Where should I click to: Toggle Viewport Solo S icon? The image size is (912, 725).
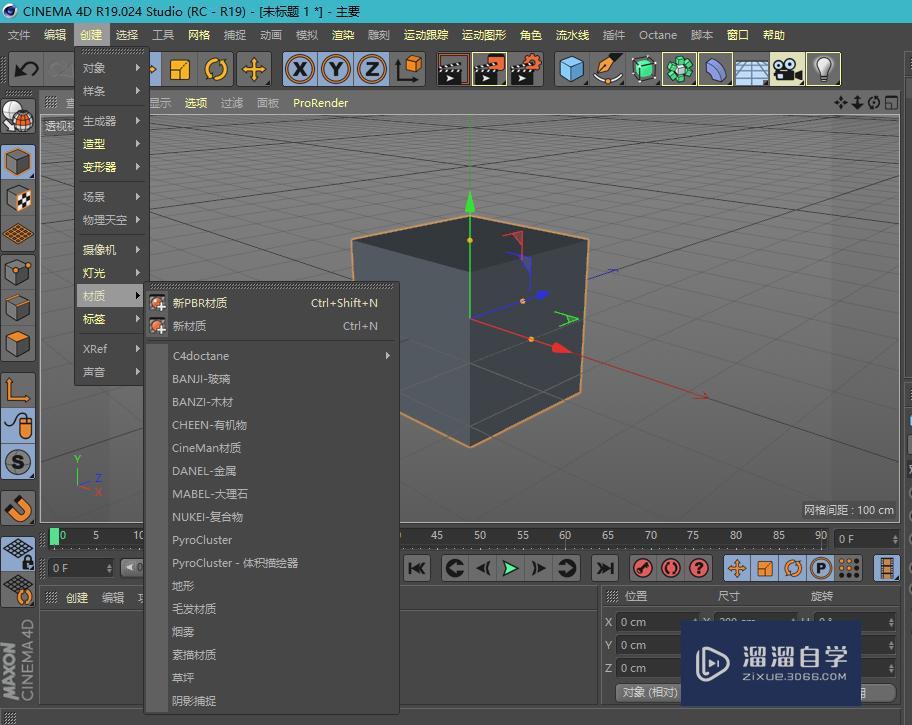coord(18,462)
